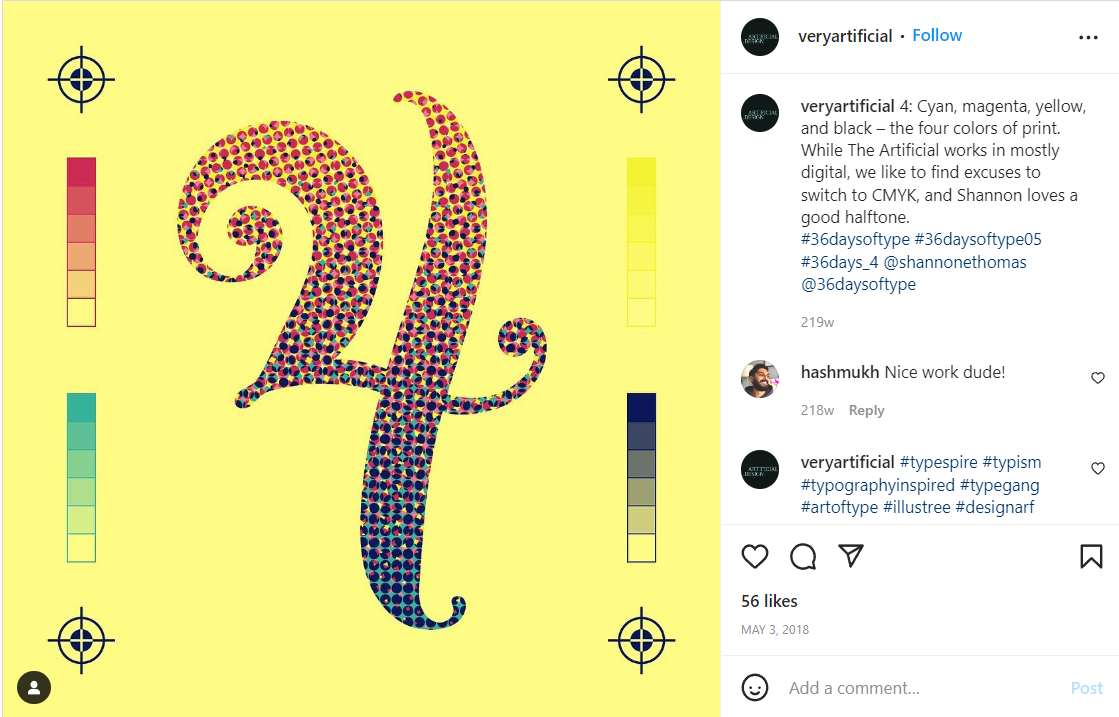Open veryartificial profile avatar in header

(x=760, y=37)
